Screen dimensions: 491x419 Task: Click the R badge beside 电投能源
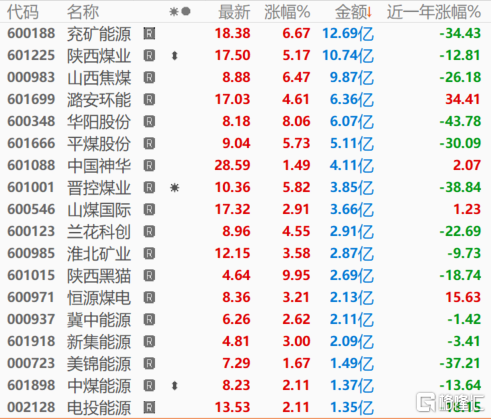coord(149,408)
